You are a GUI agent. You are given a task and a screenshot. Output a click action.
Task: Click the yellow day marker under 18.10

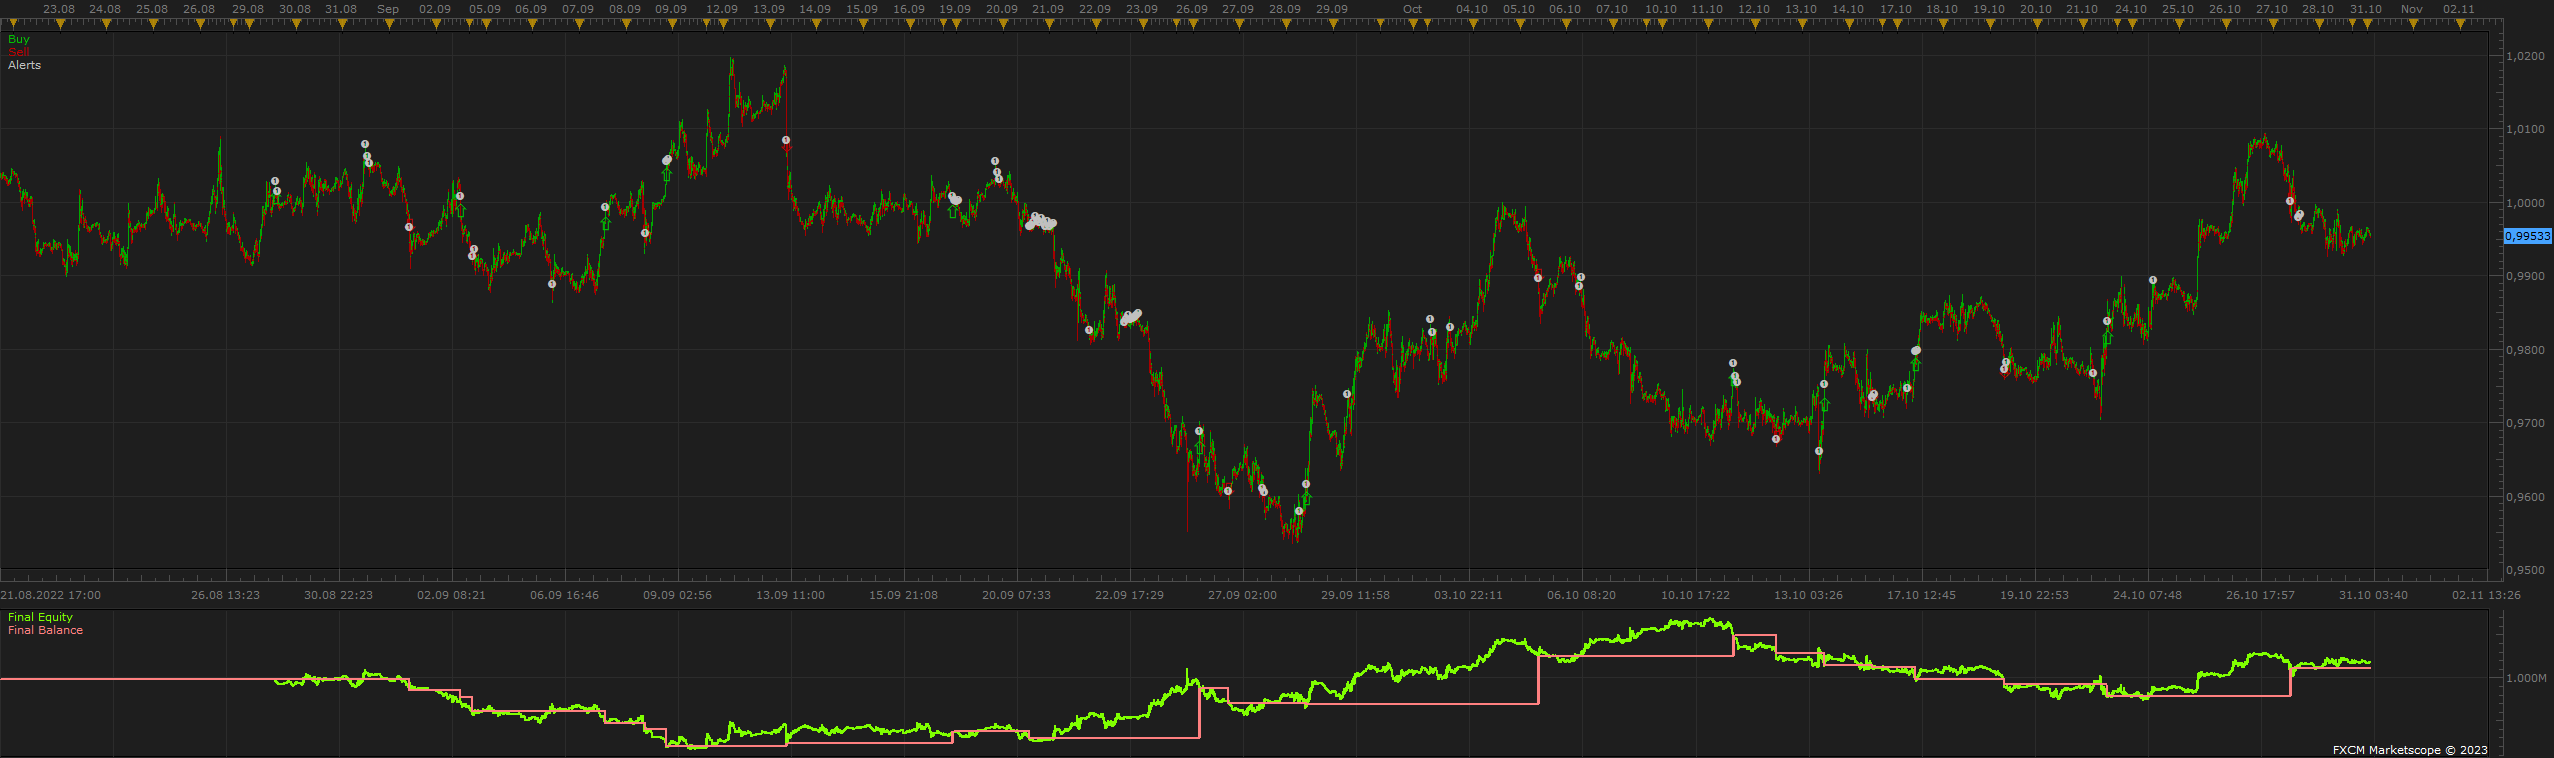(1942, 25)
